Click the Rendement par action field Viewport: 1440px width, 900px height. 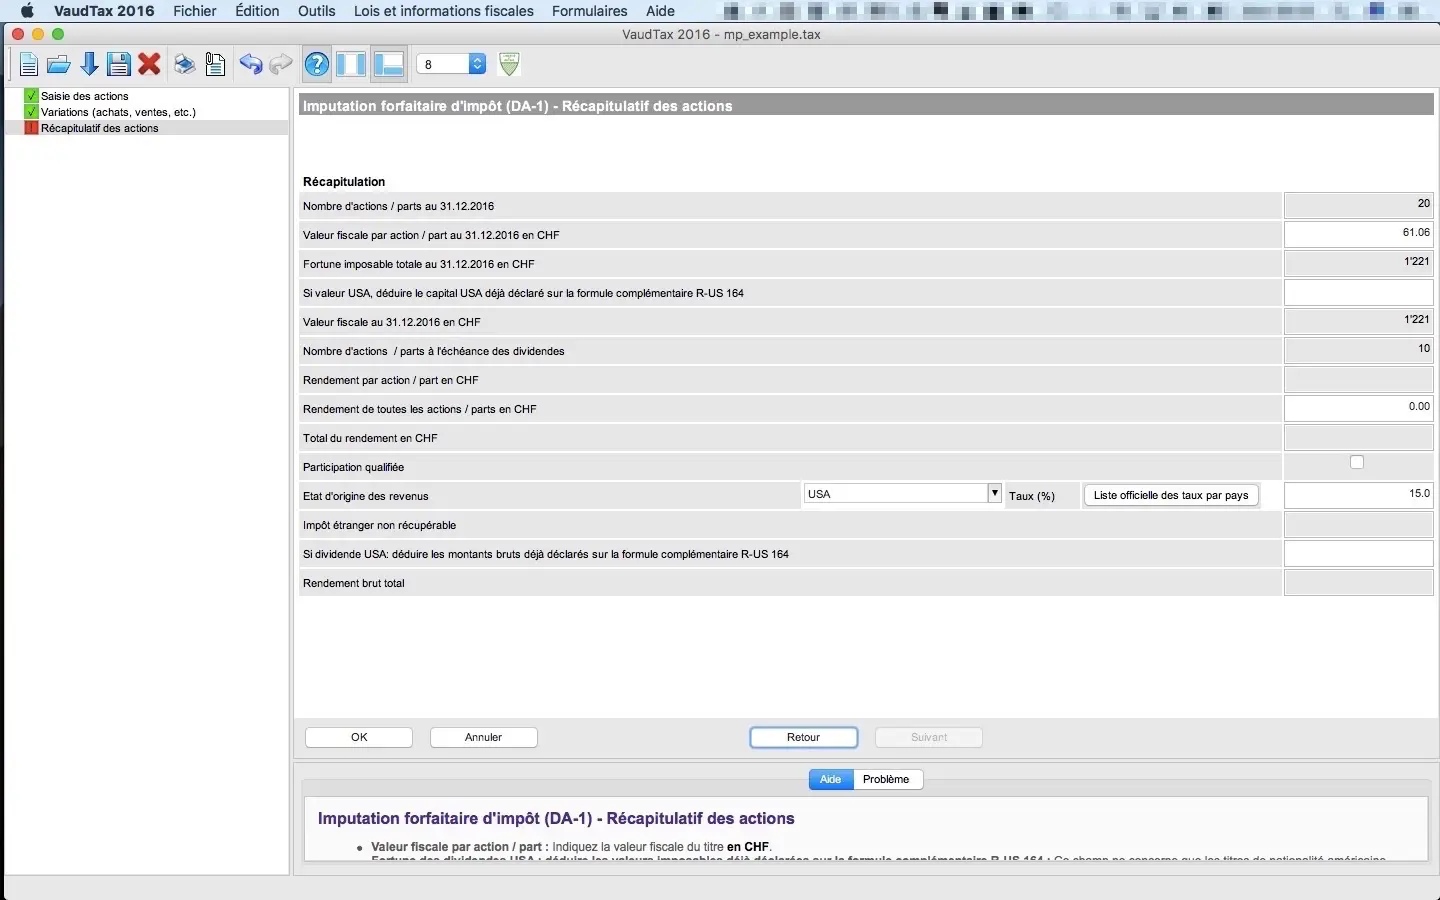[1359, 379]
